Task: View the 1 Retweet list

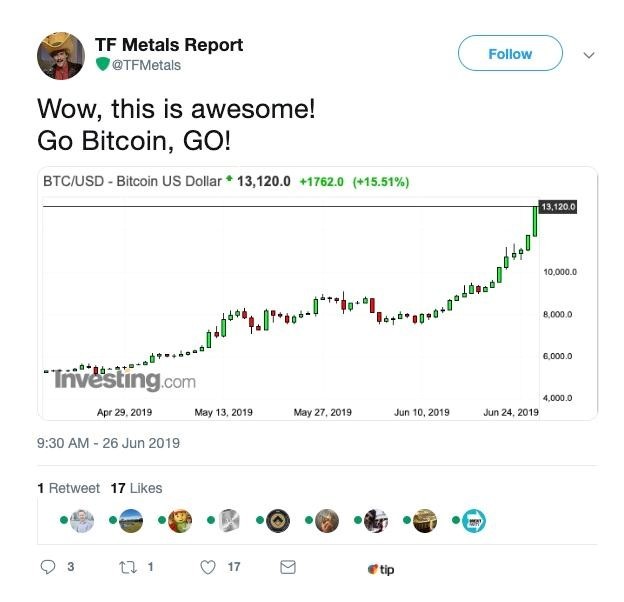Action: click(68, 488)
